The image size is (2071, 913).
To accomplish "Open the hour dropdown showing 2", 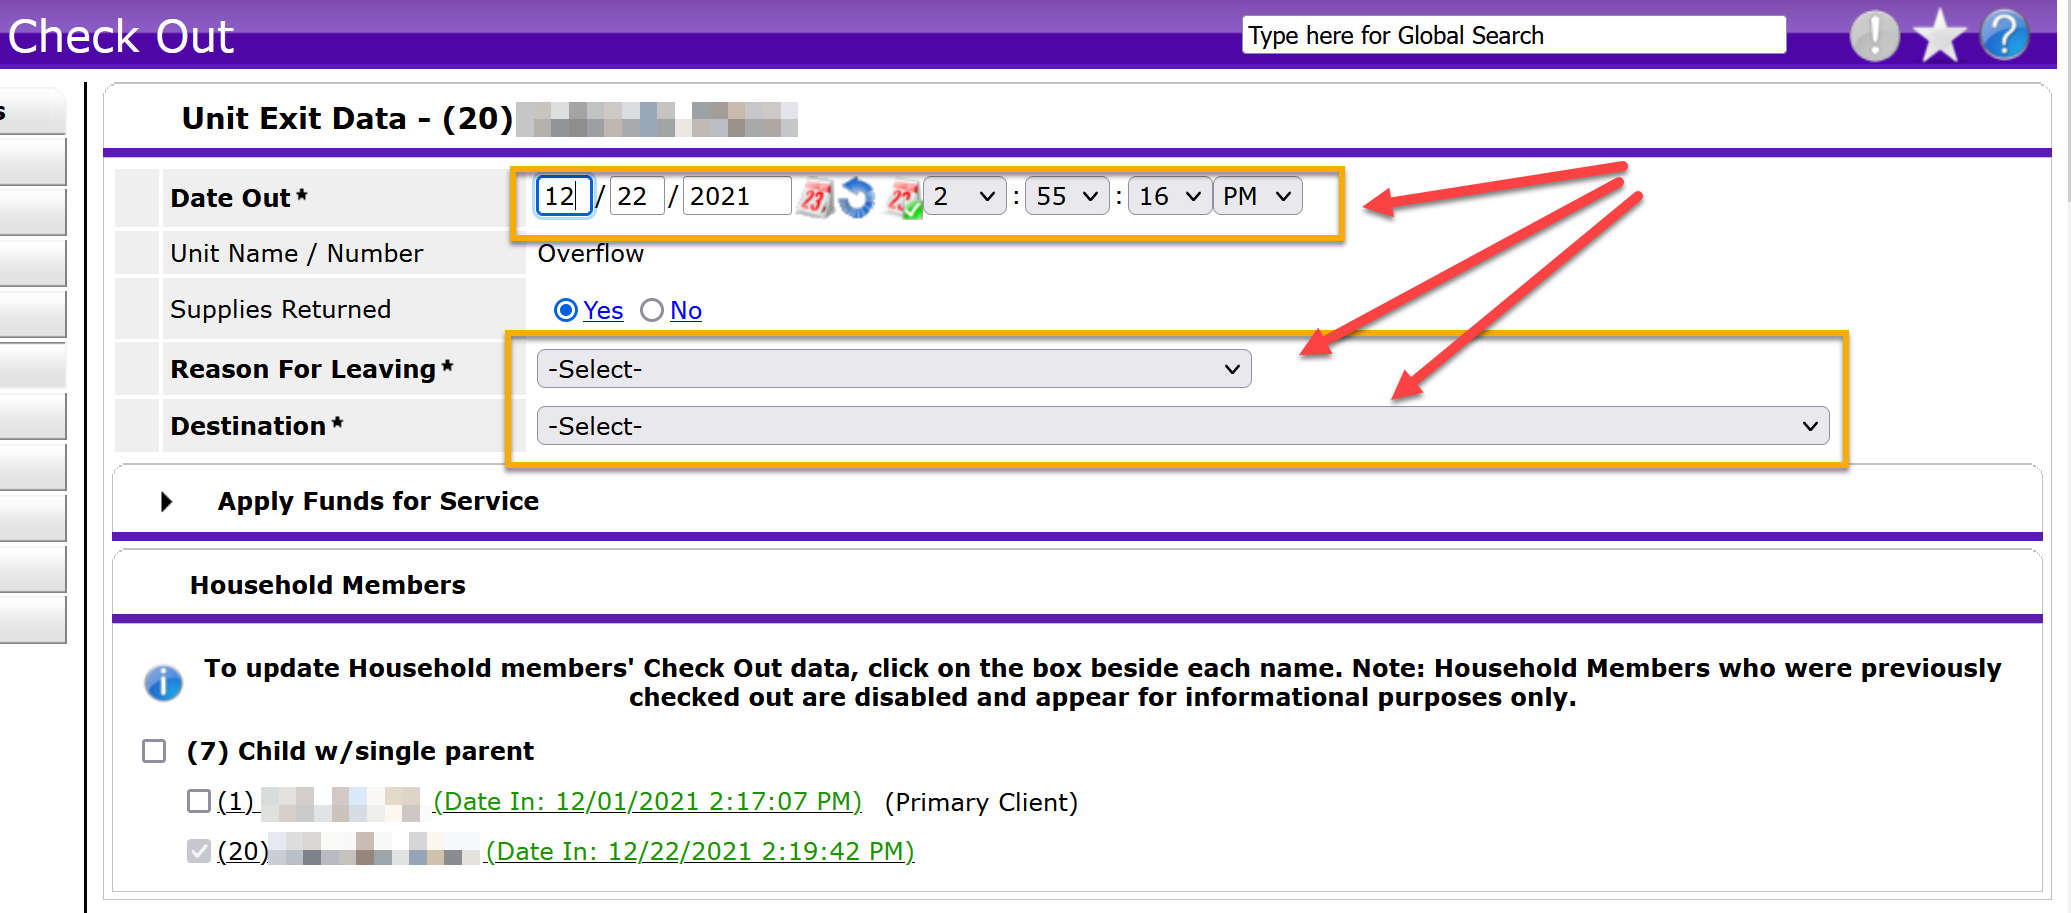I will click(x=964, y=196).
